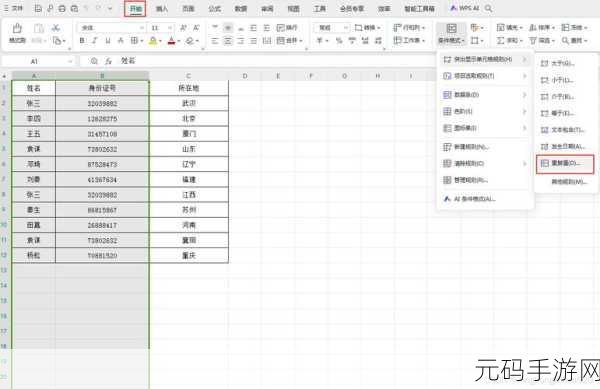Click the Save icon in quick toolbar
Image resolution: width=600 pixels, height=389 pixels.
click(38, 8)
